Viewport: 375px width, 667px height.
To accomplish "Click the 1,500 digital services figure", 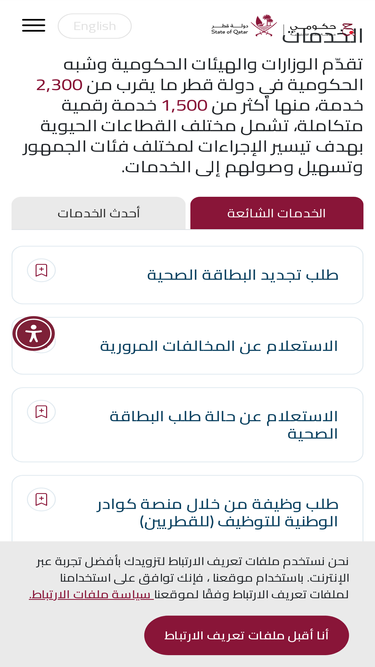I will [x=185, y=105].
